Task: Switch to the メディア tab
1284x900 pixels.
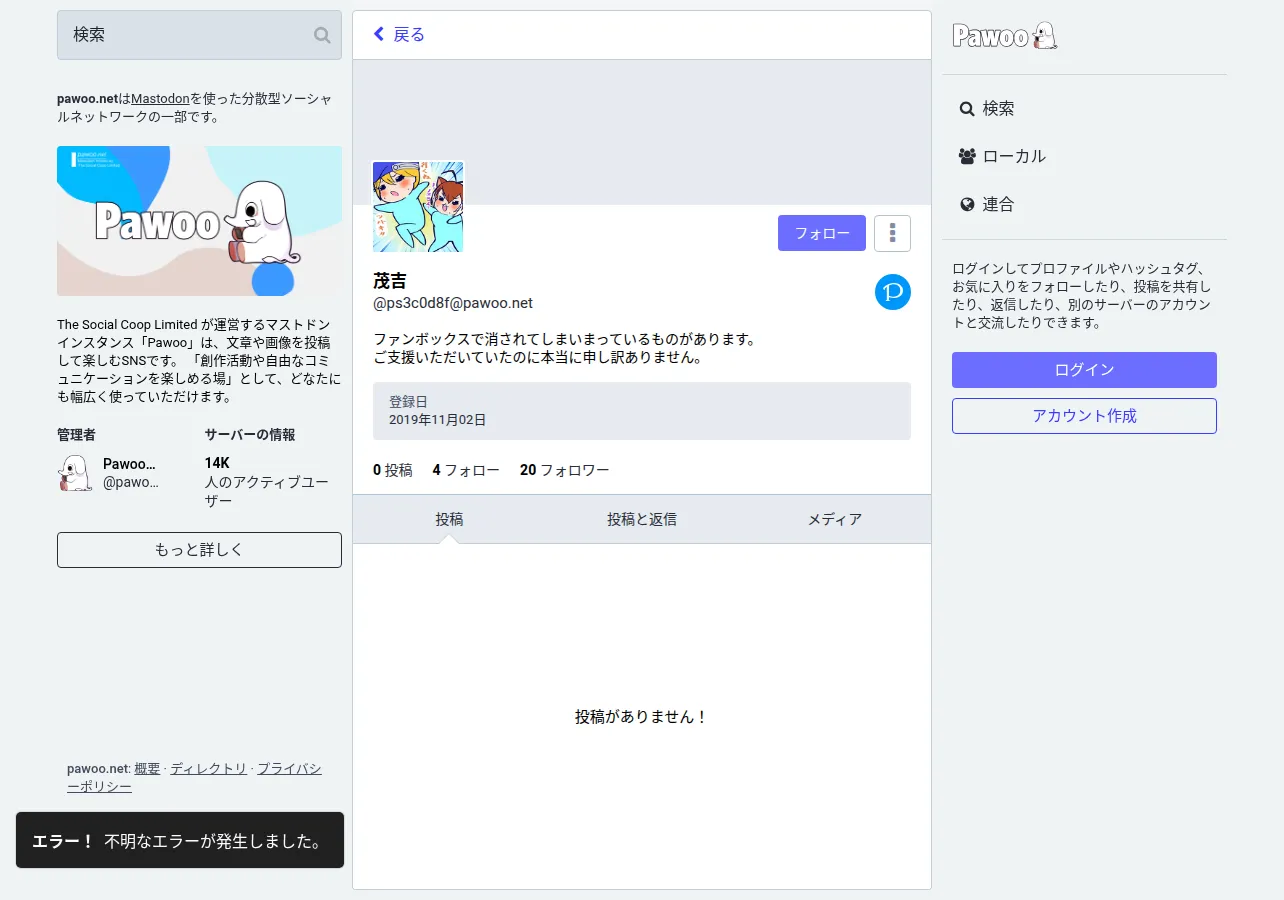Action: click(835, 519)
